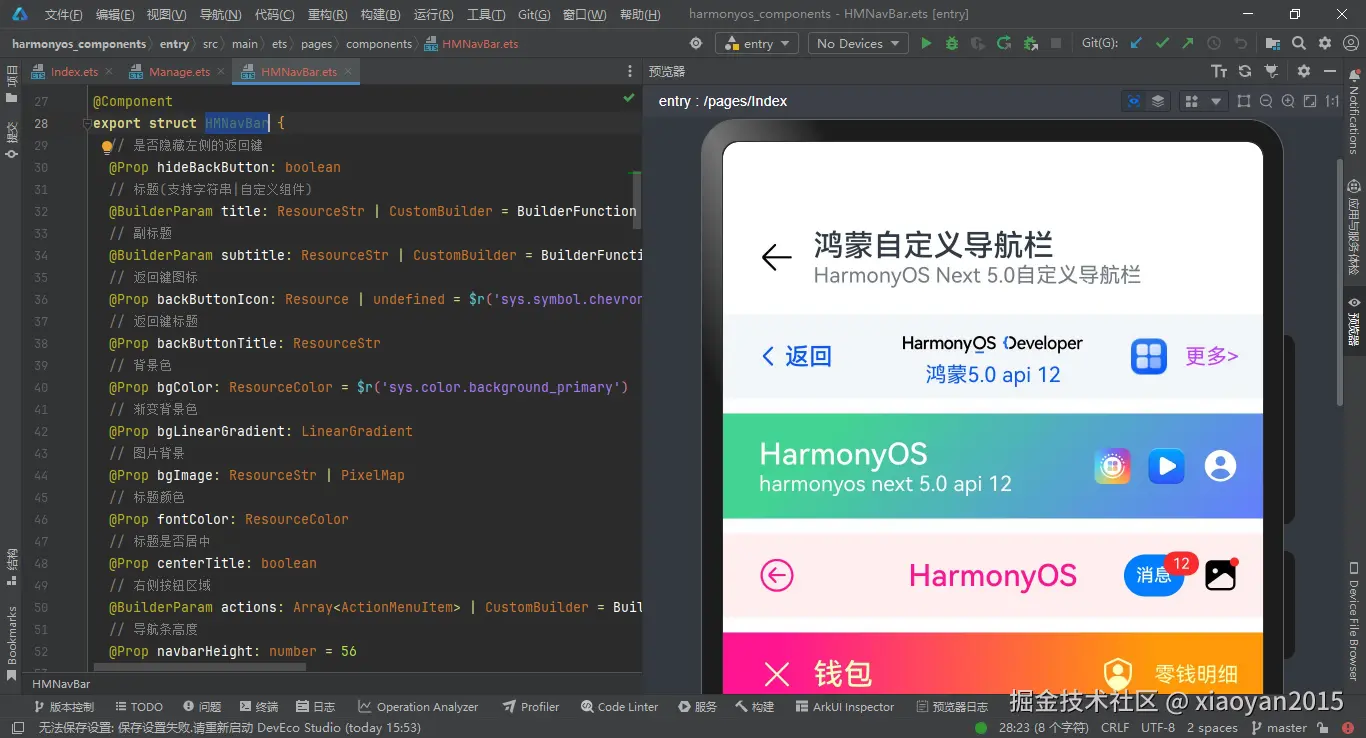Open the 文件(F) menu
This screenshot has height=738, width=1366.
pos(64,15)
